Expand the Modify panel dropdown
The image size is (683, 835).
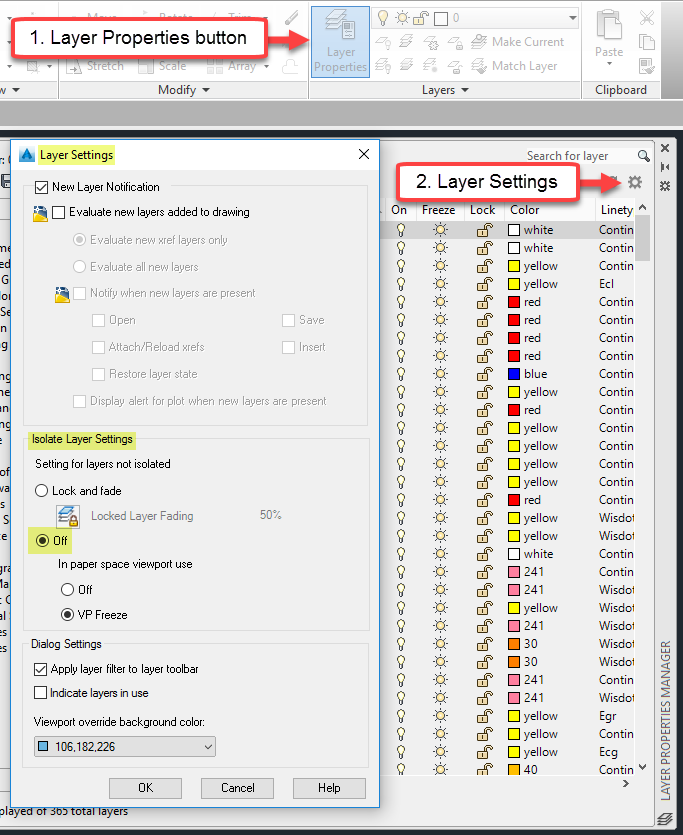click(185, 90)
